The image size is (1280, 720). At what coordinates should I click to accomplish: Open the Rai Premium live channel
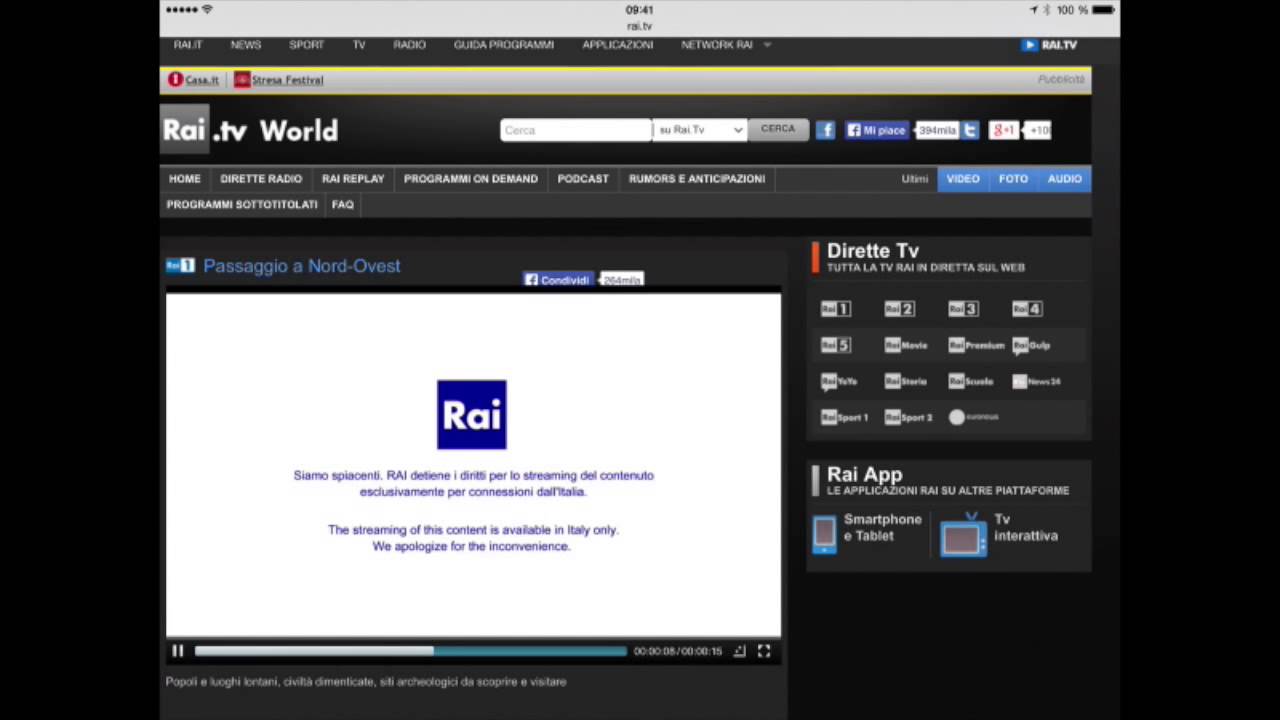click(976, 345)
